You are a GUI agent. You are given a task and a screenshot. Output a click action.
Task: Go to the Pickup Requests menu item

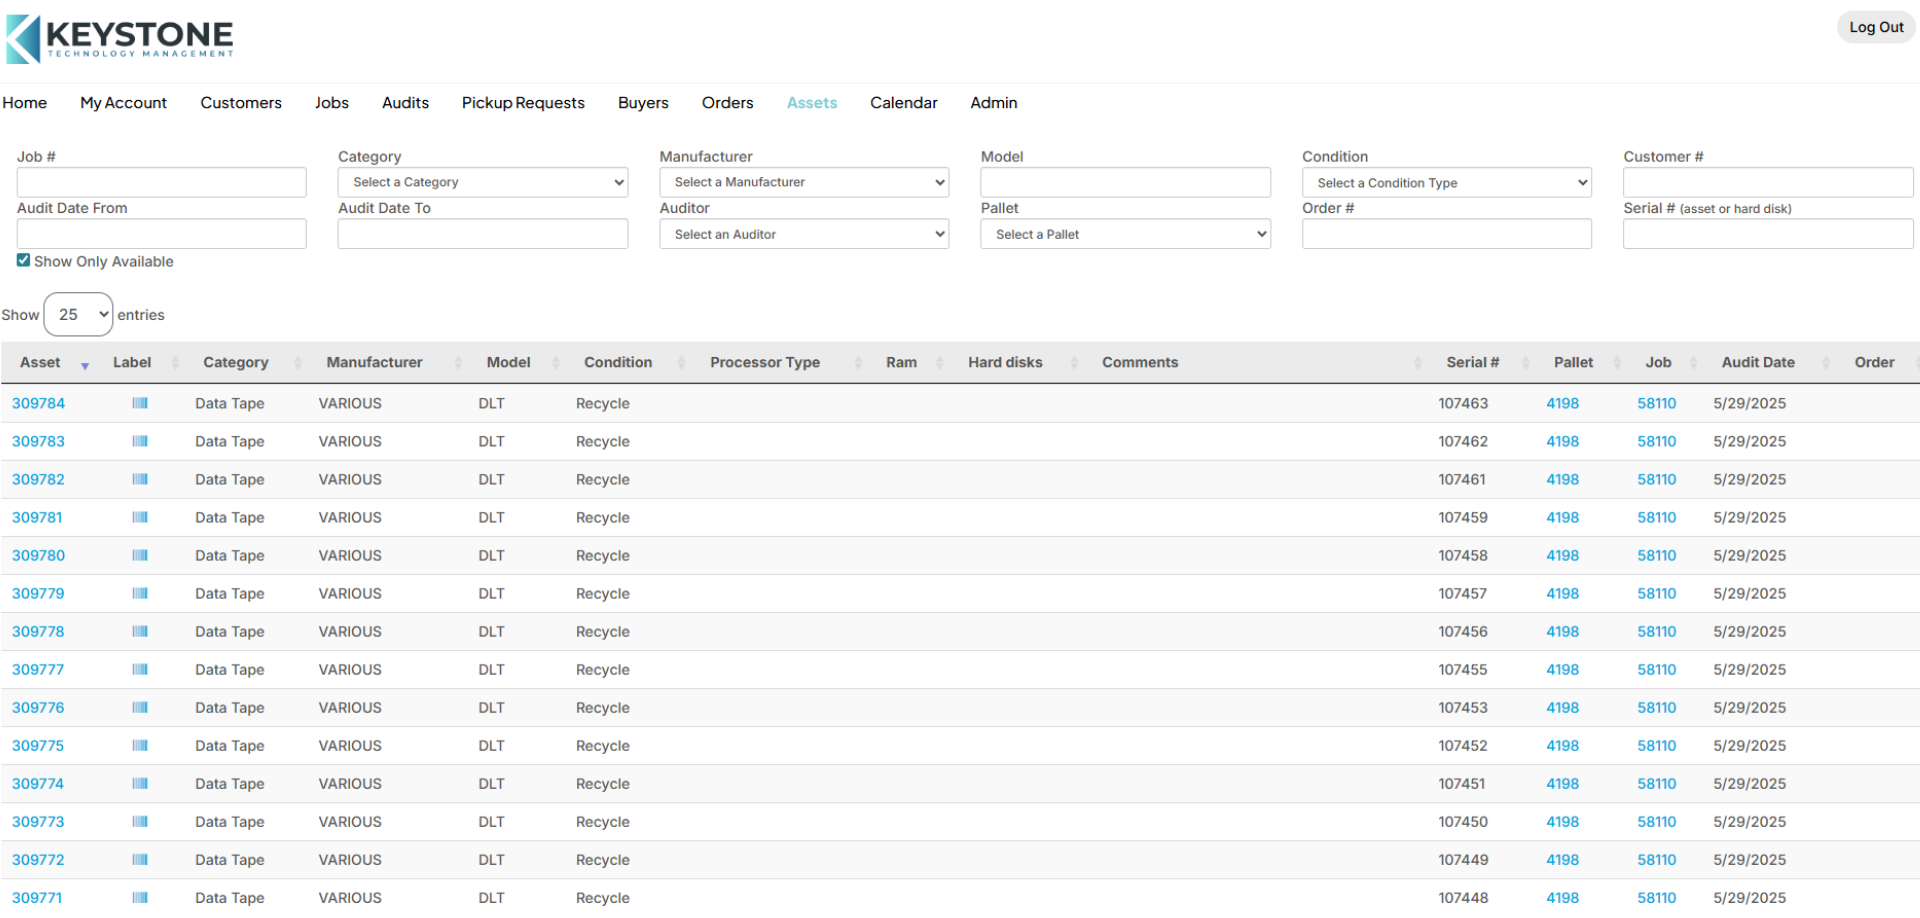(x=523, y=103)
